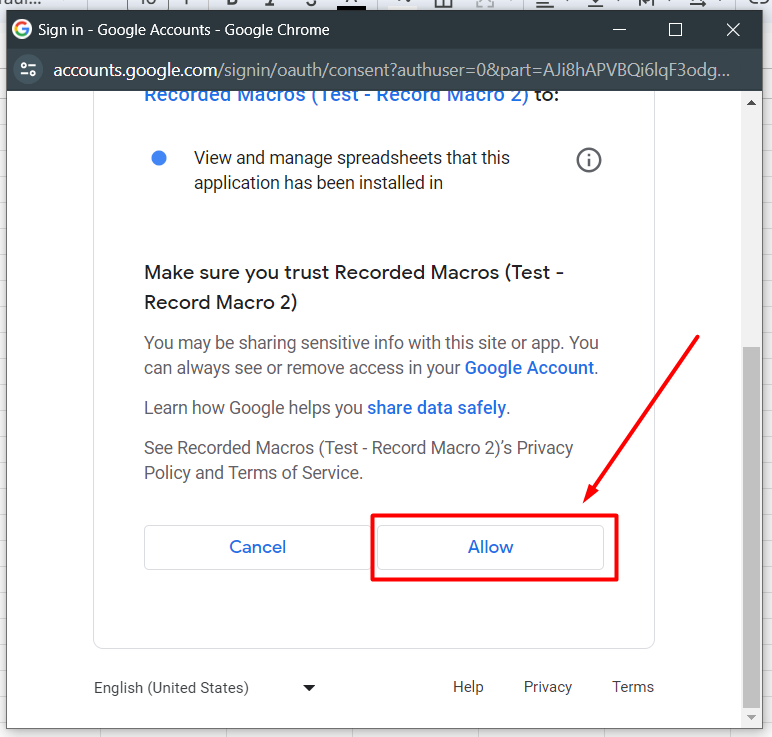Click the Google logo in the title bar

(22, 30)
